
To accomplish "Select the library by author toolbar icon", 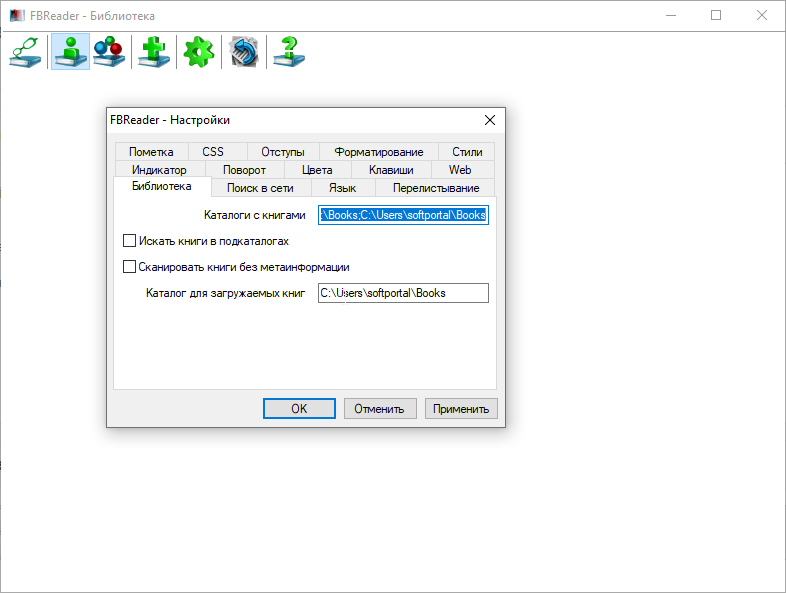I will point(70,52).
